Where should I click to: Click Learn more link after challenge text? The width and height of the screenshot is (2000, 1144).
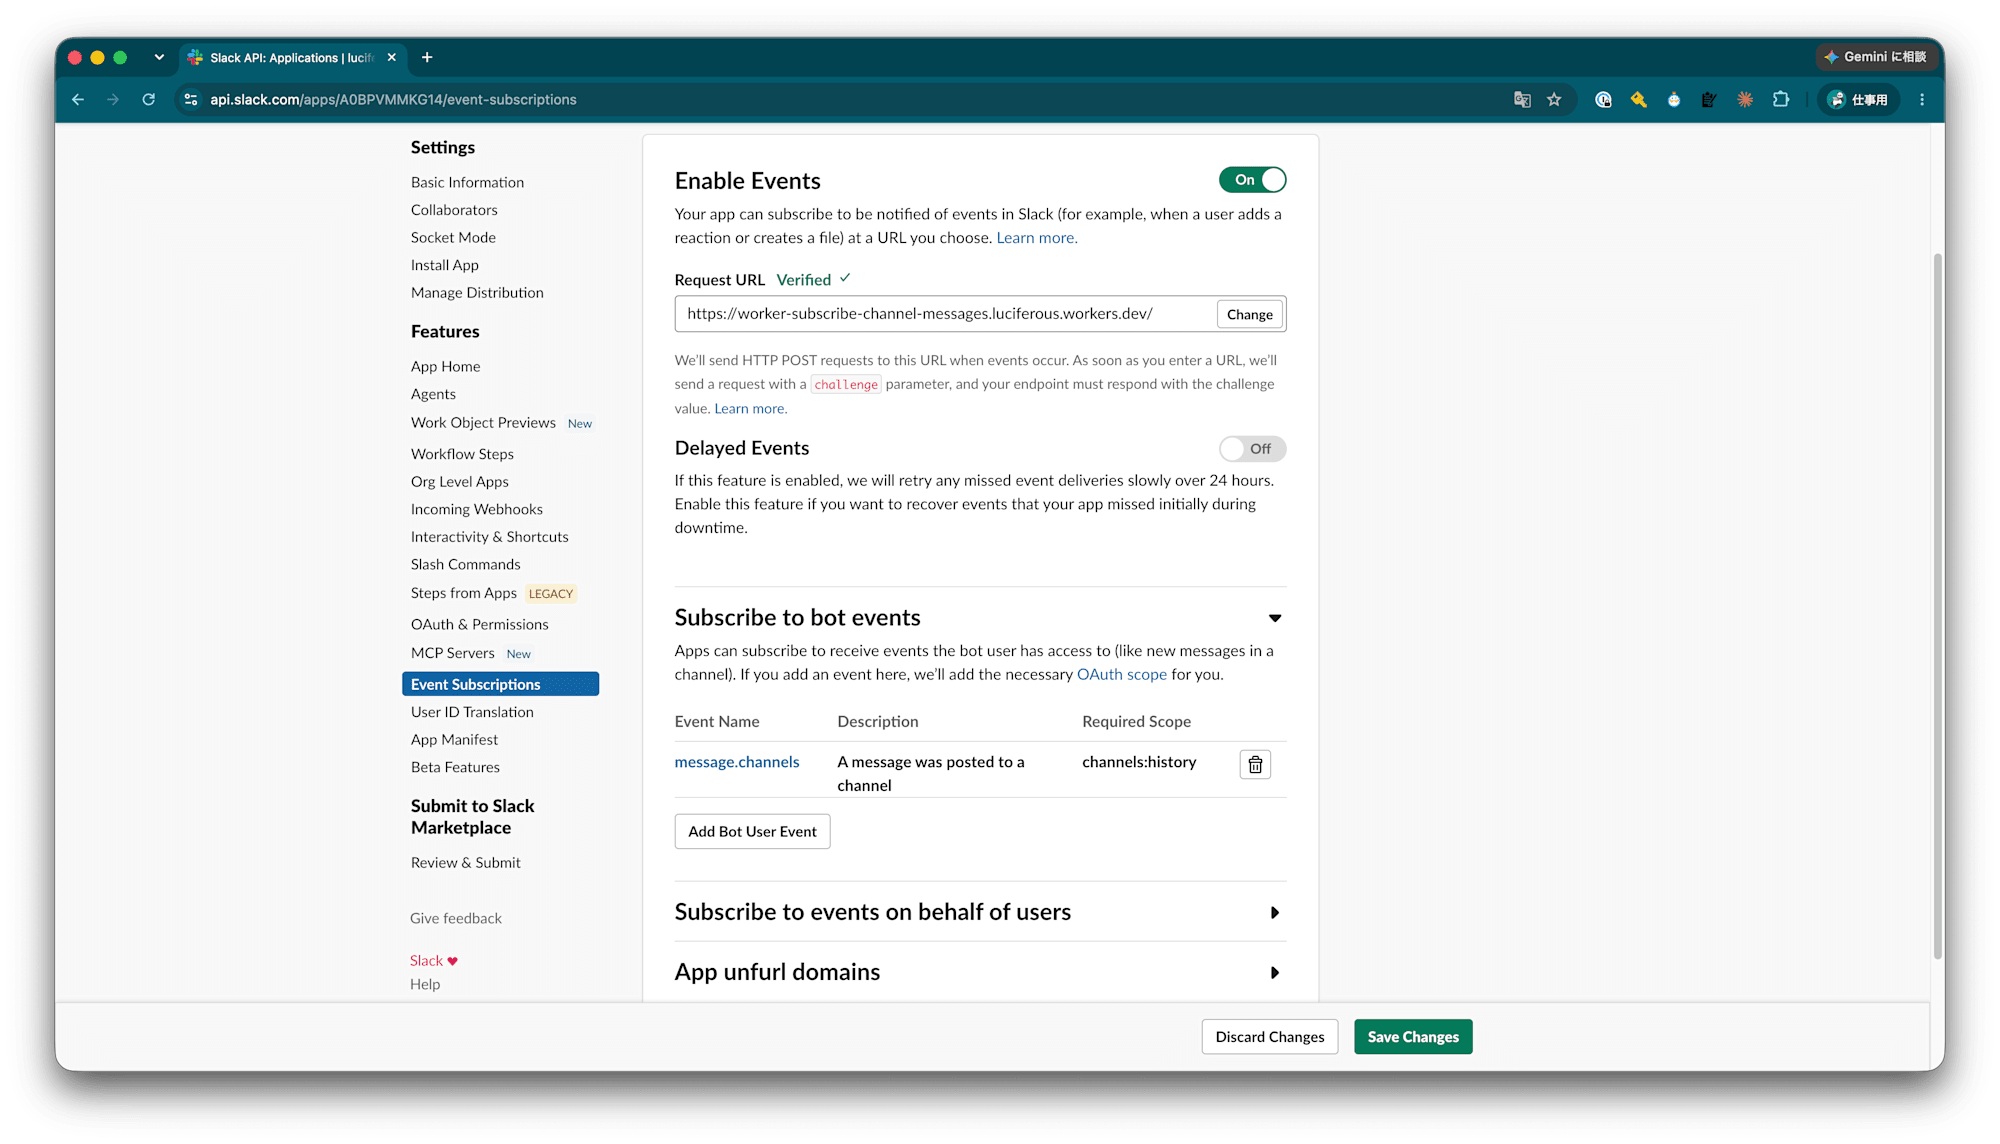[750, 409]
